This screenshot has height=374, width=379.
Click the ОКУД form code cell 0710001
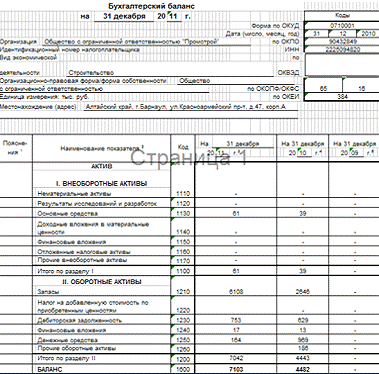[x=342, y=26]
